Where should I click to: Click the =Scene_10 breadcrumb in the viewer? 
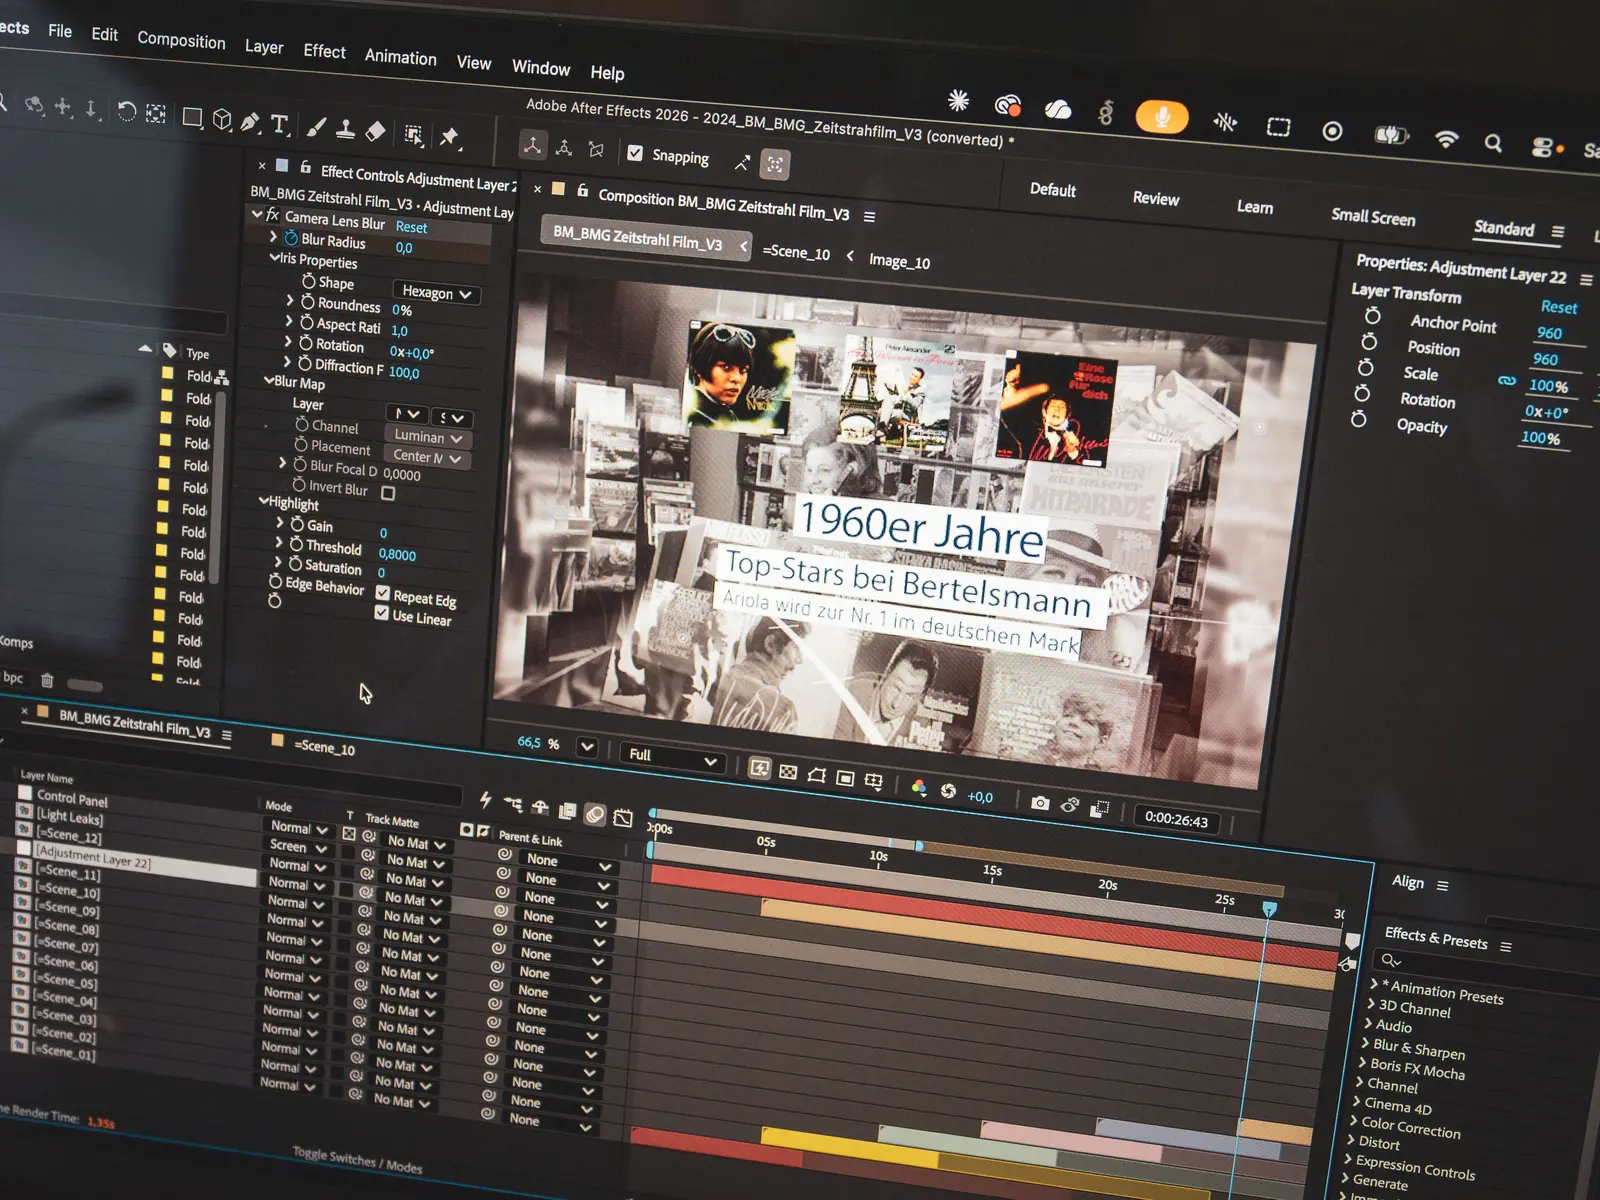[796, 252]
